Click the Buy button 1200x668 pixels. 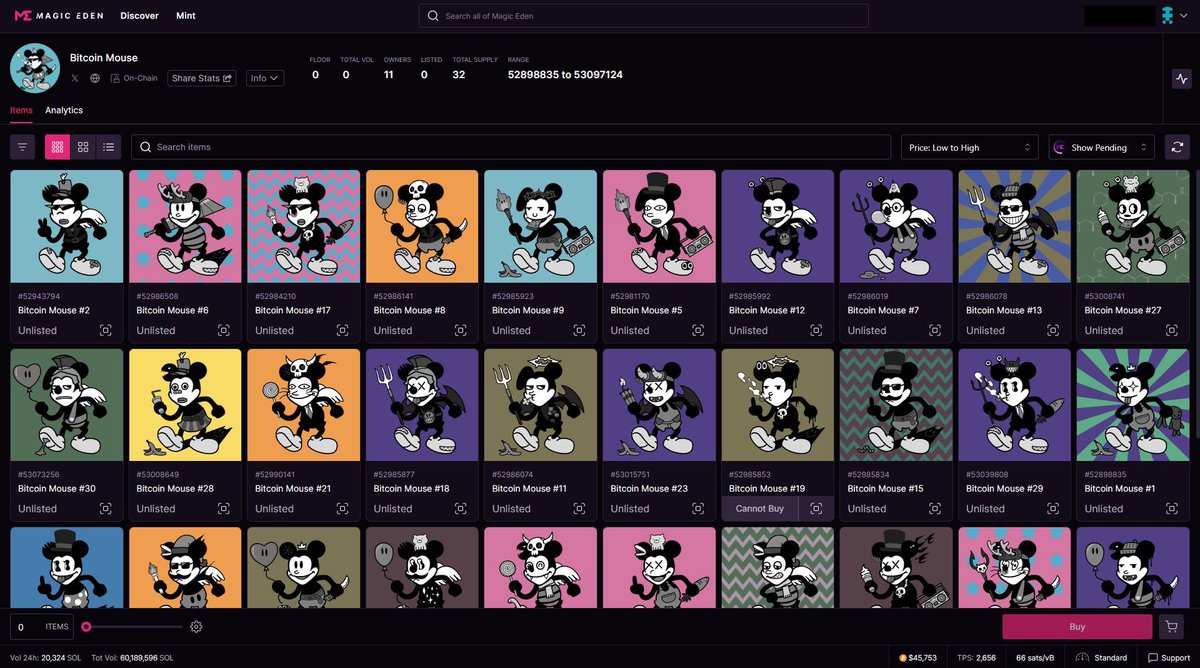click(1077, 627)
